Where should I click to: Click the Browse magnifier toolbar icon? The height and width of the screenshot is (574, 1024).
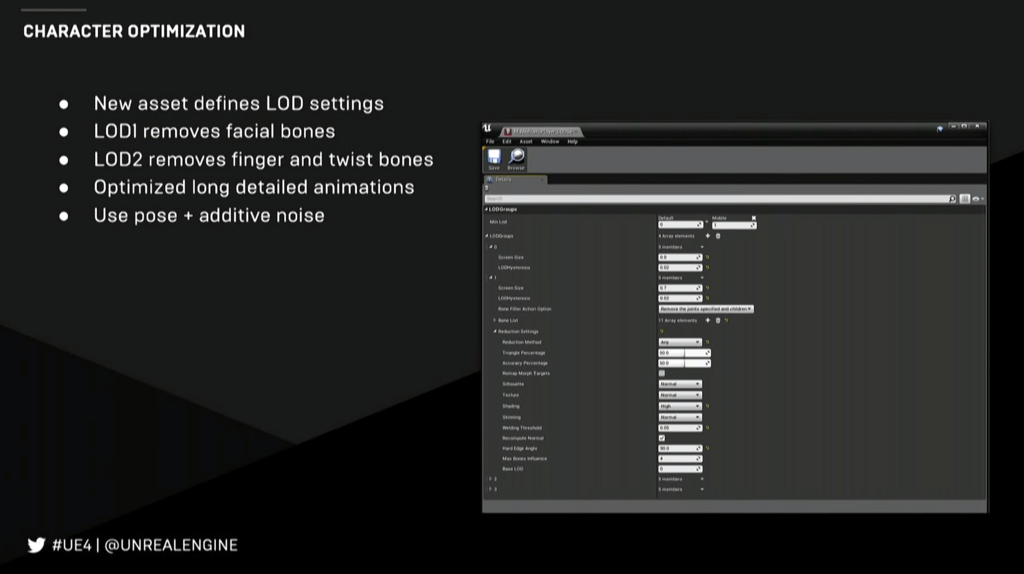coord(517,156)
